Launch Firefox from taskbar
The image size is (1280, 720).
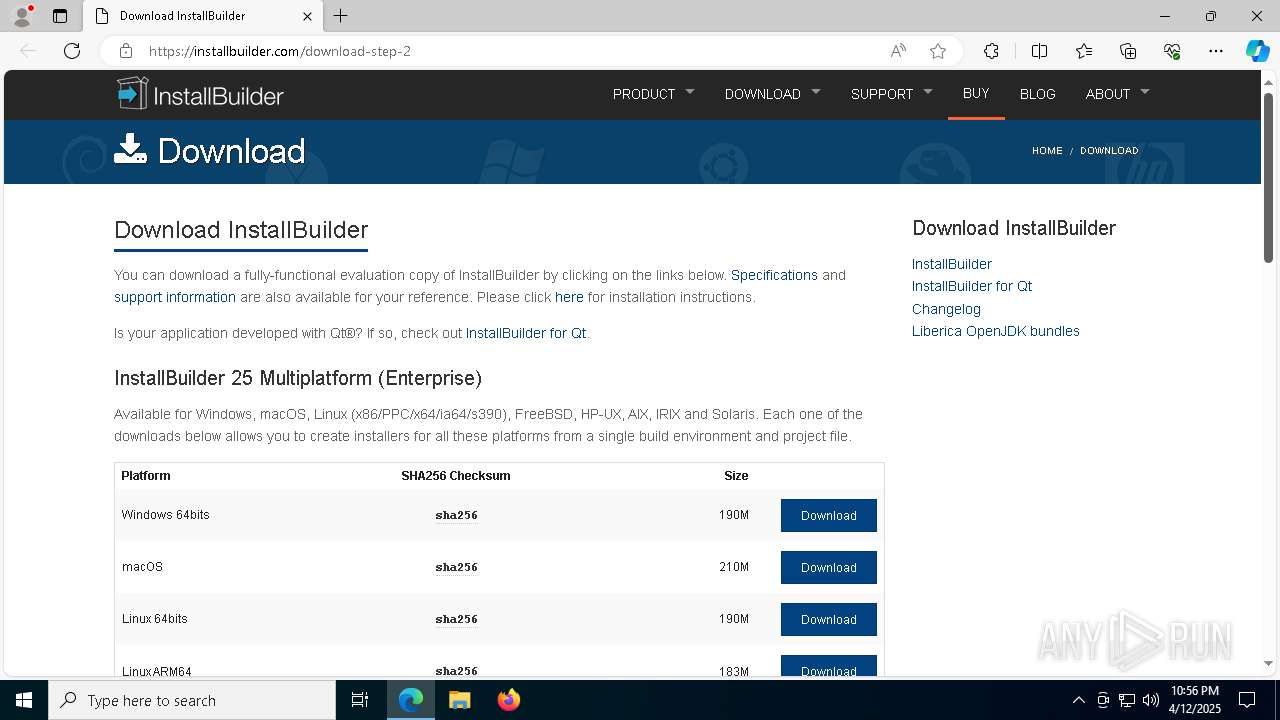point(508,700)
